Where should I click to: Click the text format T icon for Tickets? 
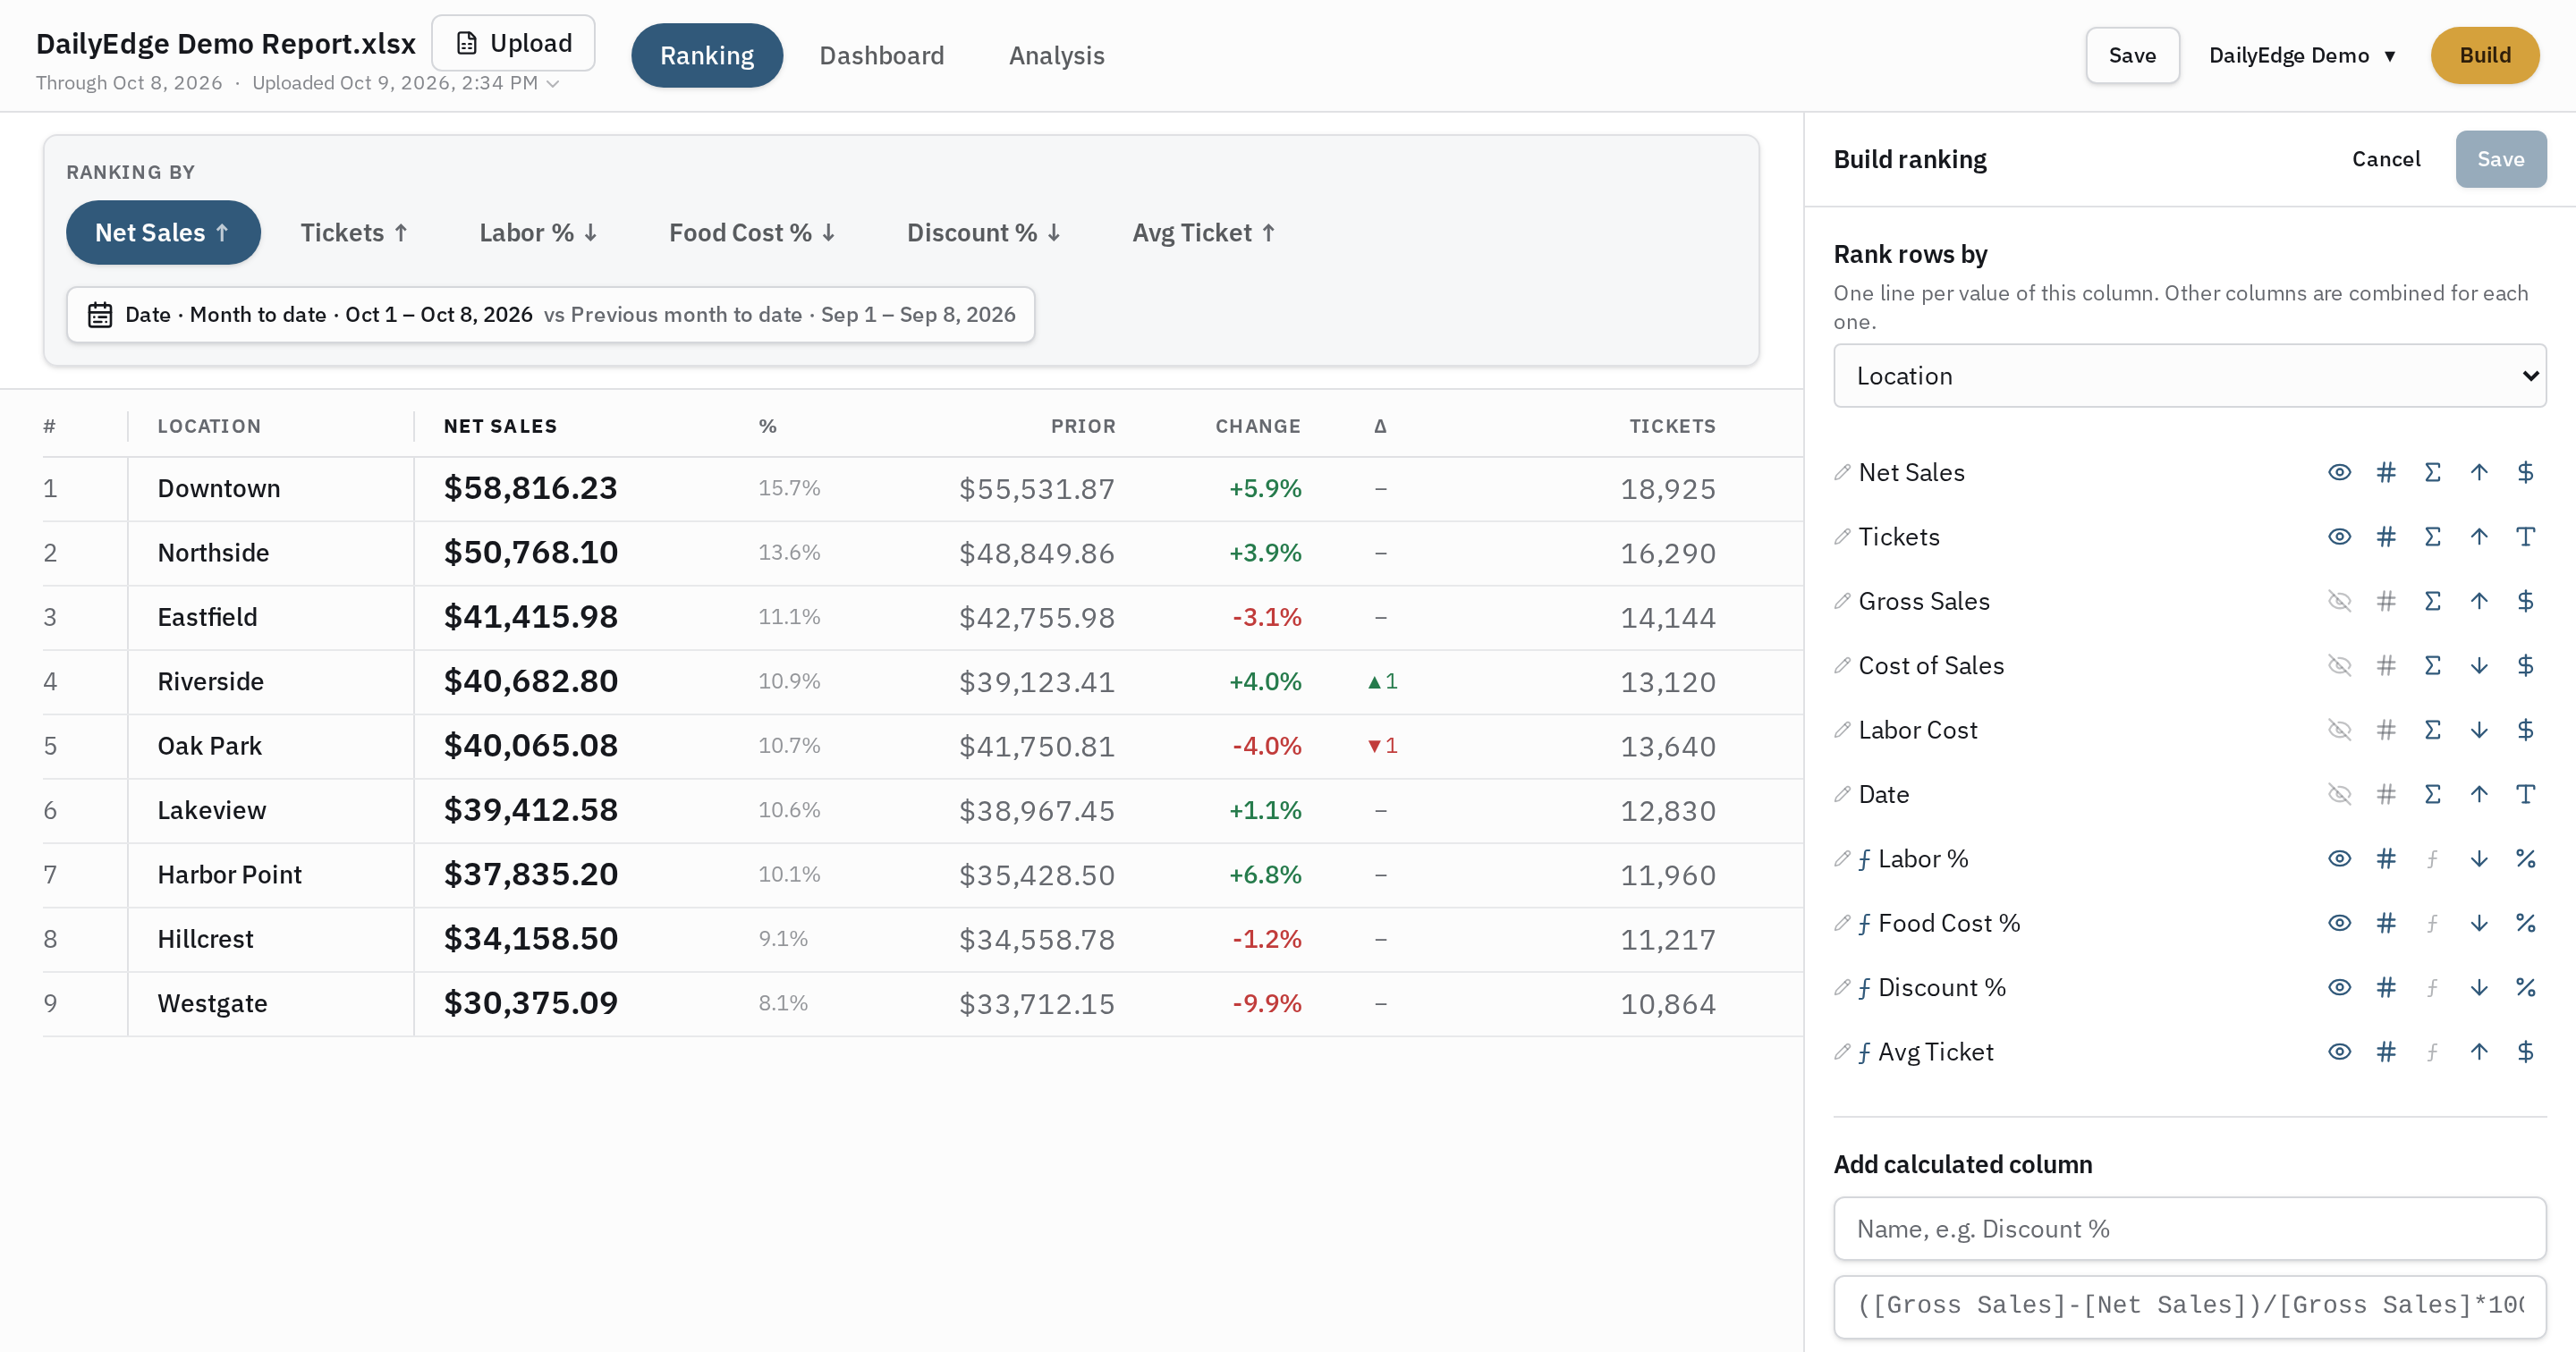click(x=2526, y=537)
